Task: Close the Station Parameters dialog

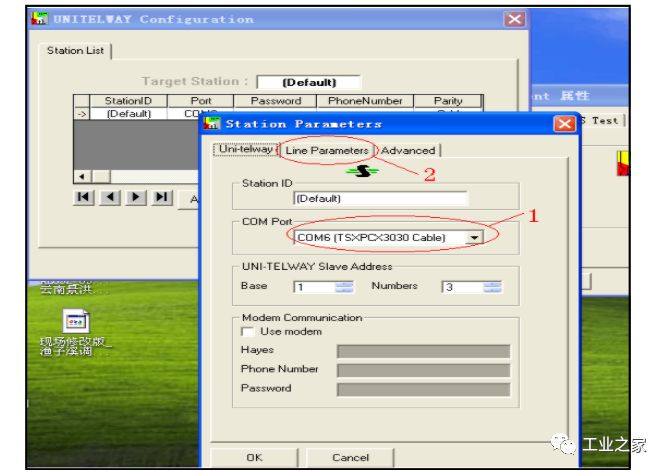Action: [564, 124]
